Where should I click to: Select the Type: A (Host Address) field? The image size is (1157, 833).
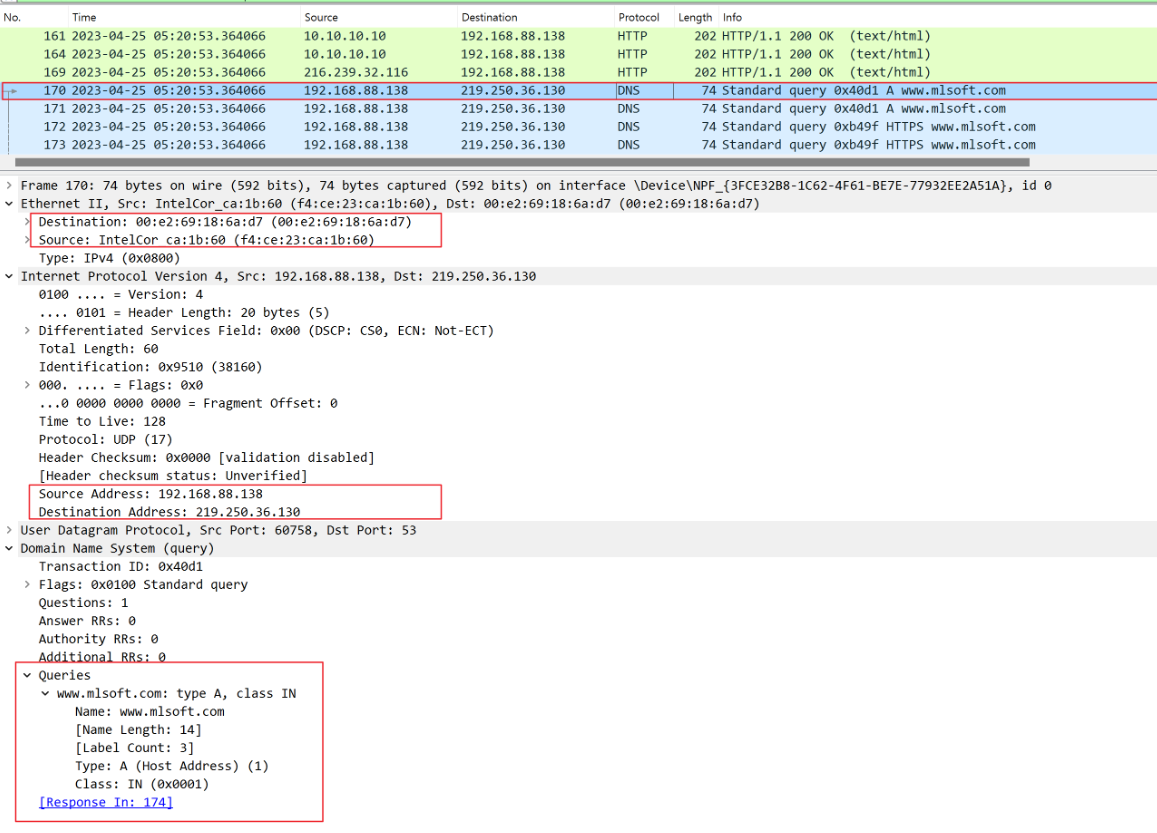(x=171, y=766)
